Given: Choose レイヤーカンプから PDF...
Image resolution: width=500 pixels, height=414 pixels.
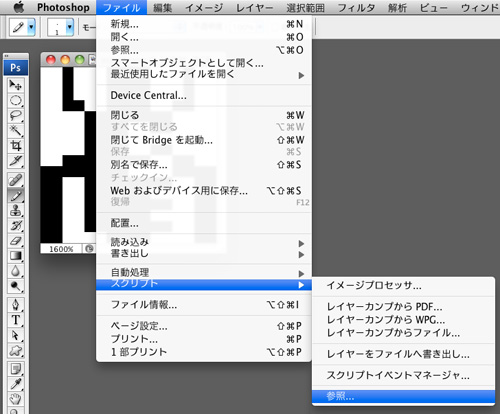Looking at the screenshot, I should pyautogui.click(x=403, y=307).
